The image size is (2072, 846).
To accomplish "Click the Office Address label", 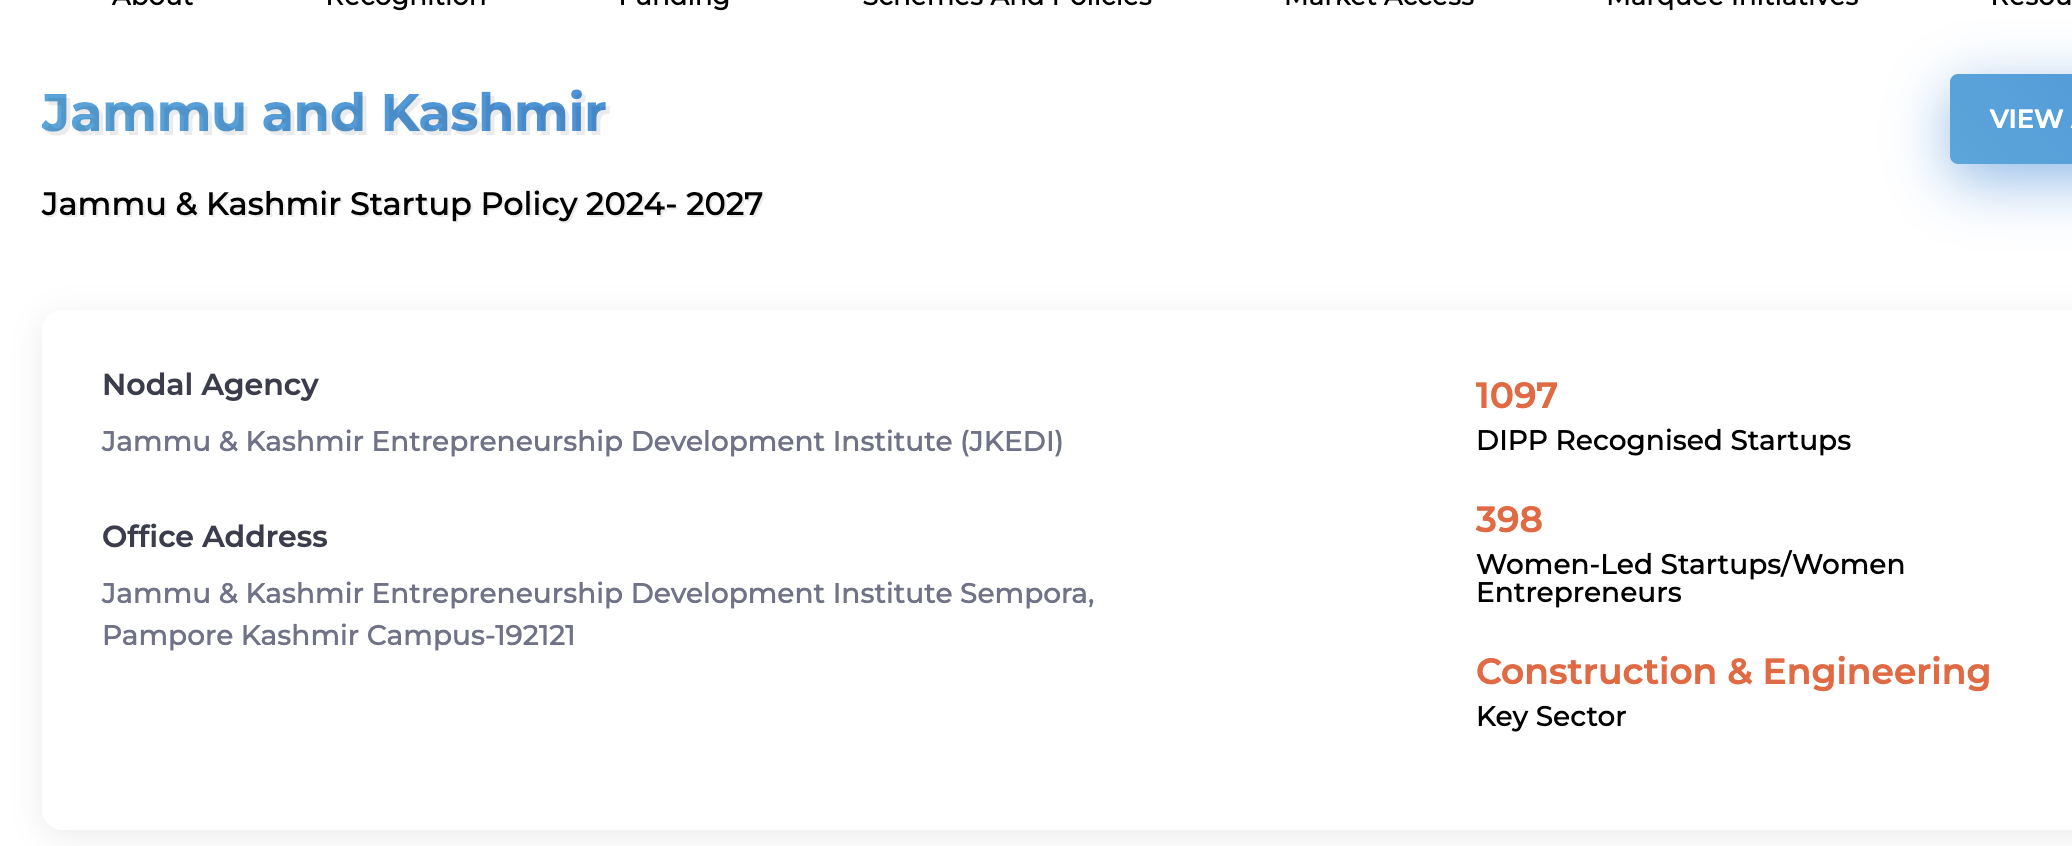I will coord(215,537).
